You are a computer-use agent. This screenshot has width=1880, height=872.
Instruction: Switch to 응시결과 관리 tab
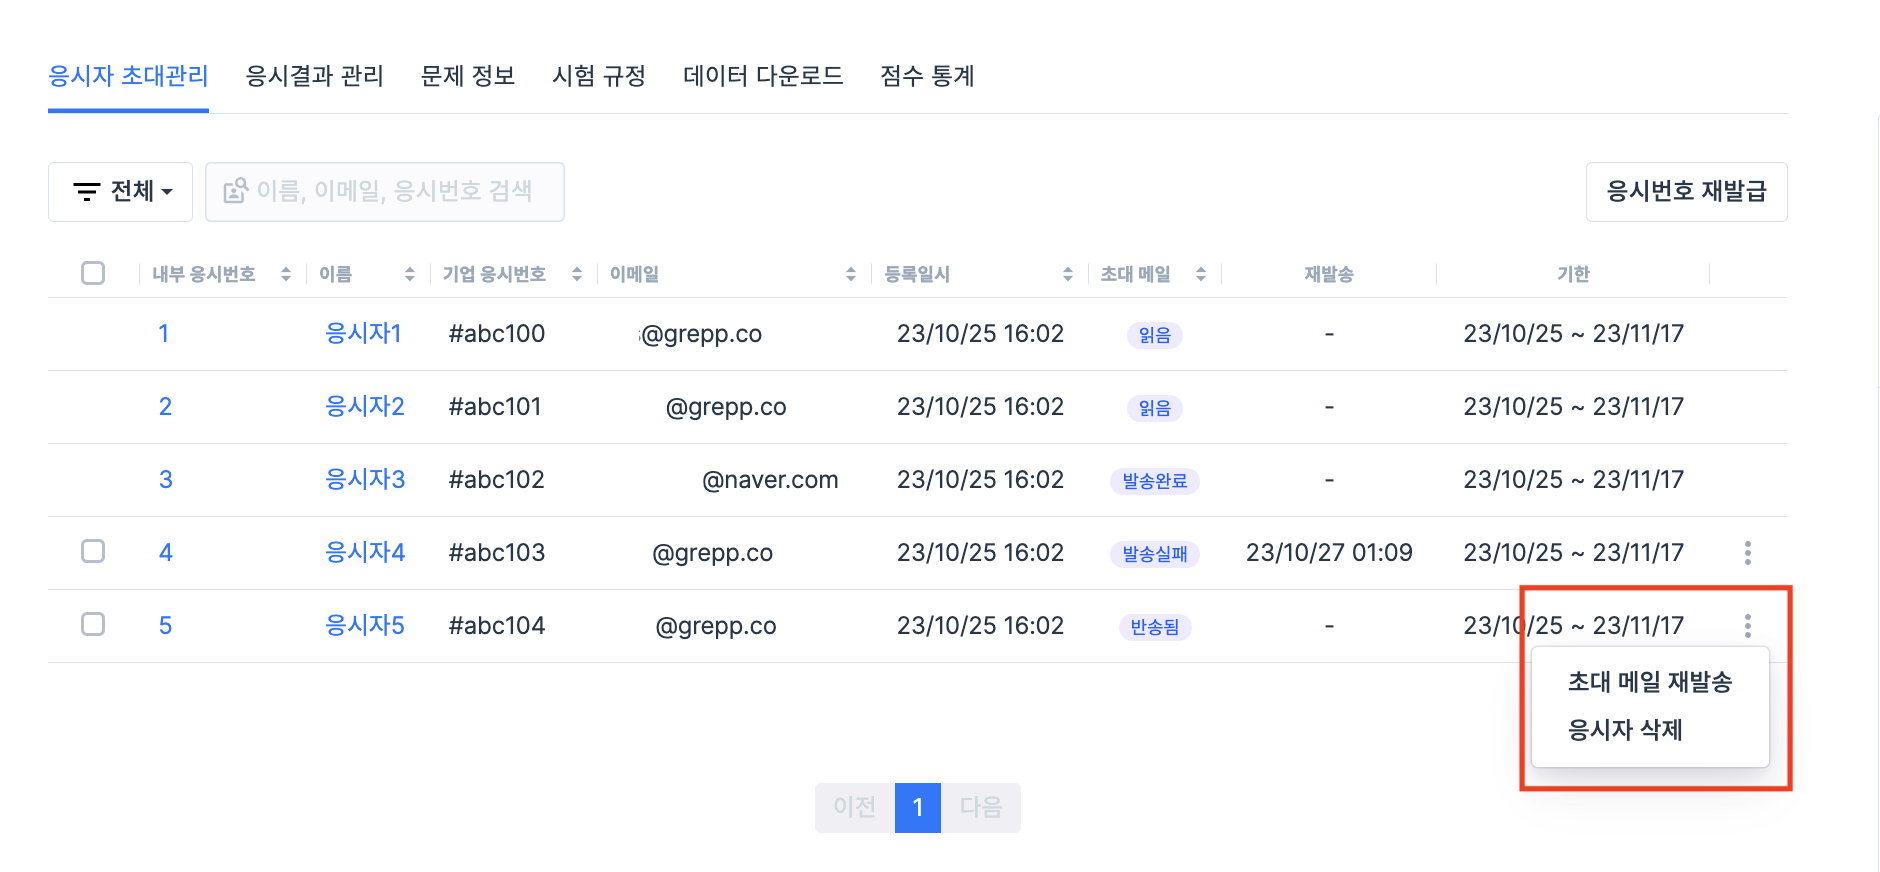315,76
